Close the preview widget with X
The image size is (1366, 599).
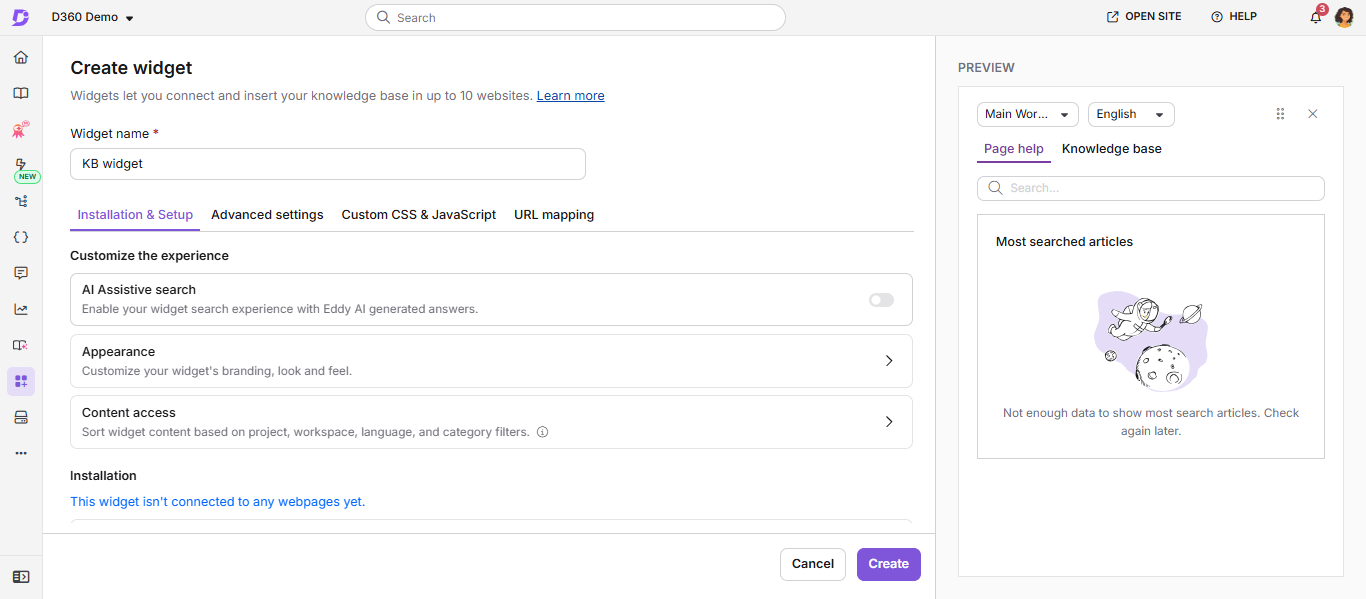pyautogui.click(x=1313, y=114)
